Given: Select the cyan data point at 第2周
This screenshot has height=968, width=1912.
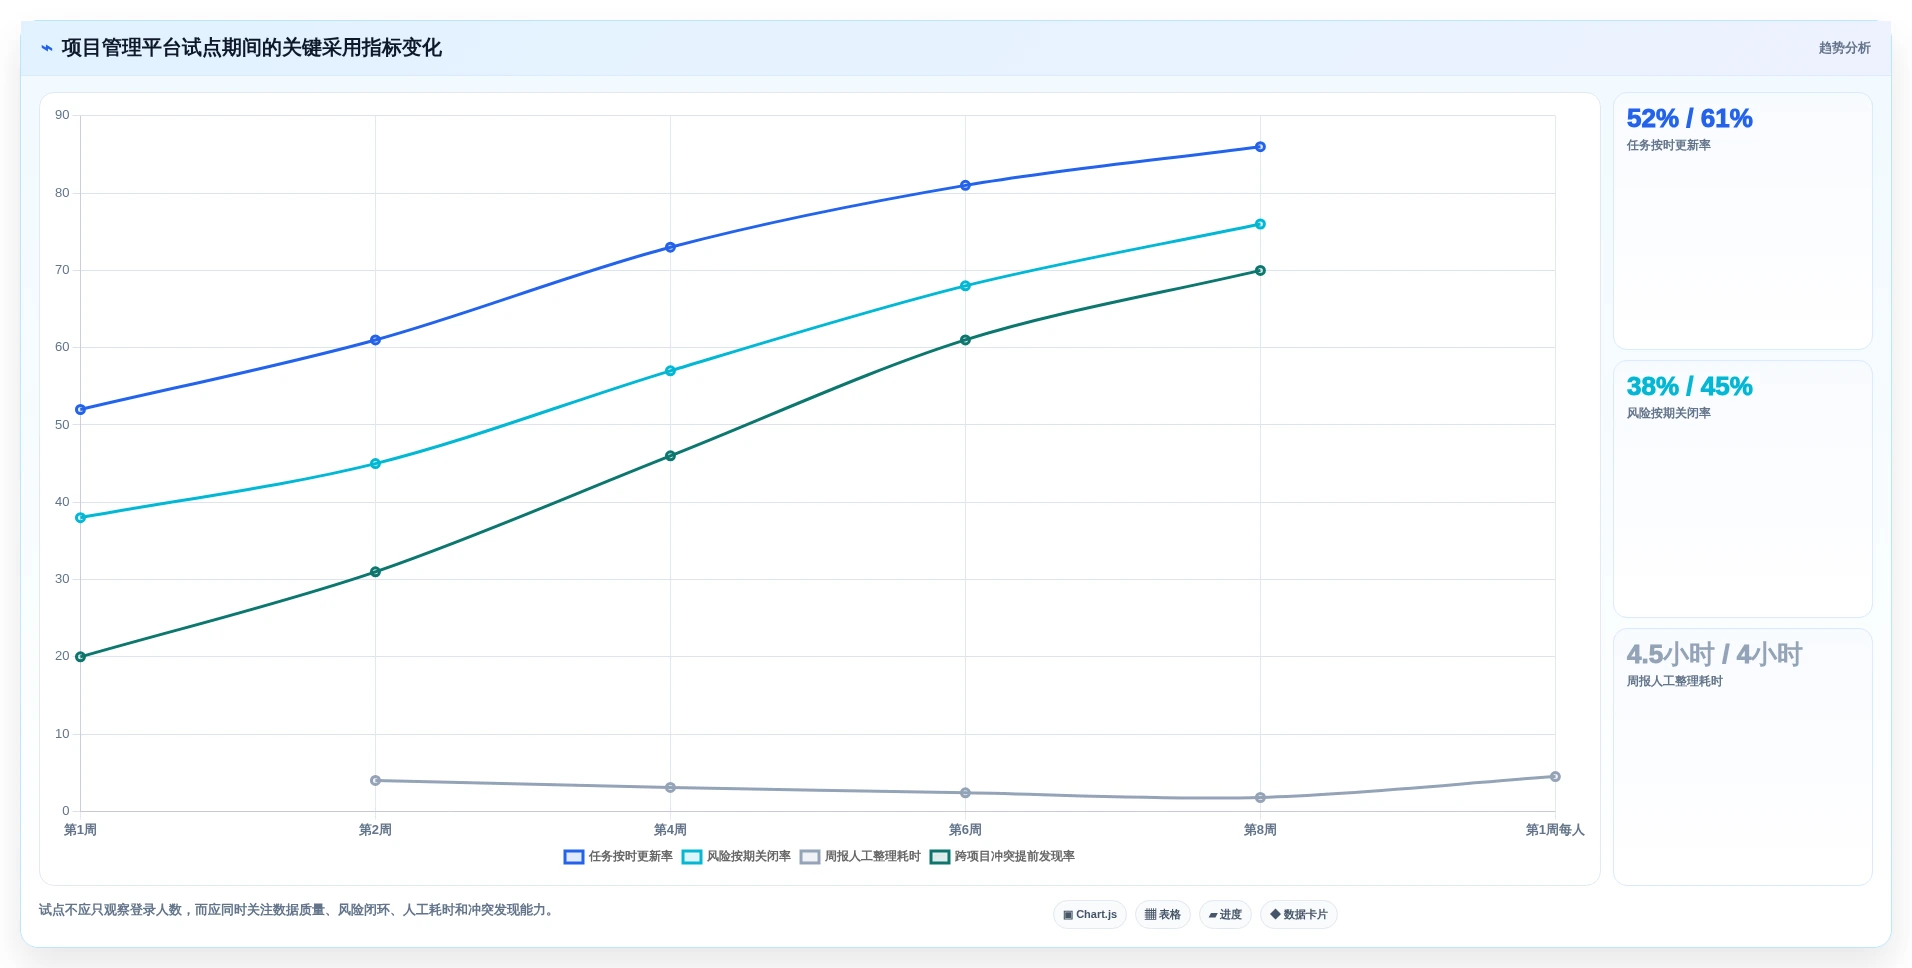Looking at the screenshot, I should tap(376, 464).
